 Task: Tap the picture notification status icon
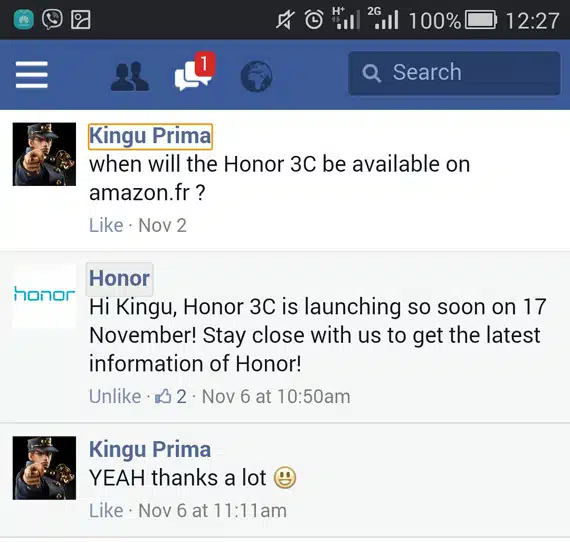(80, 20)
